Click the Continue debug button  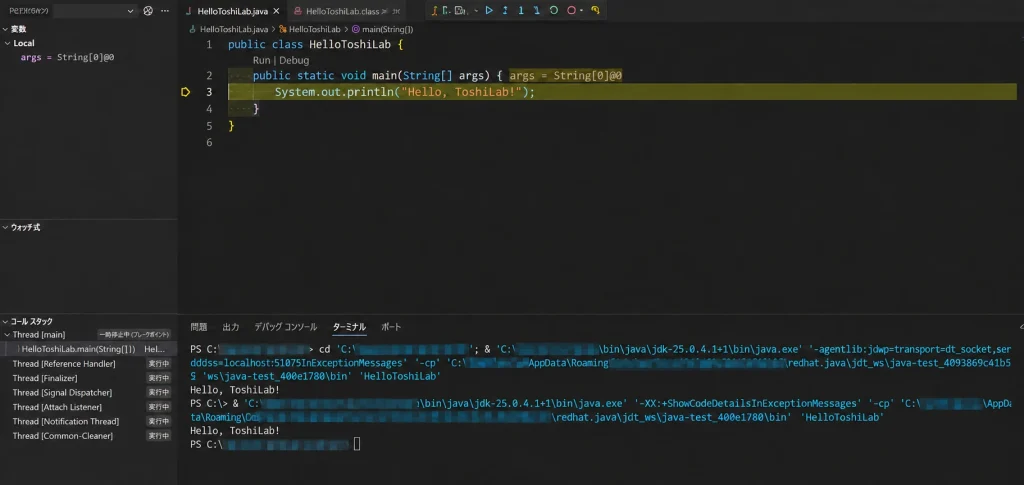[489, 10]
